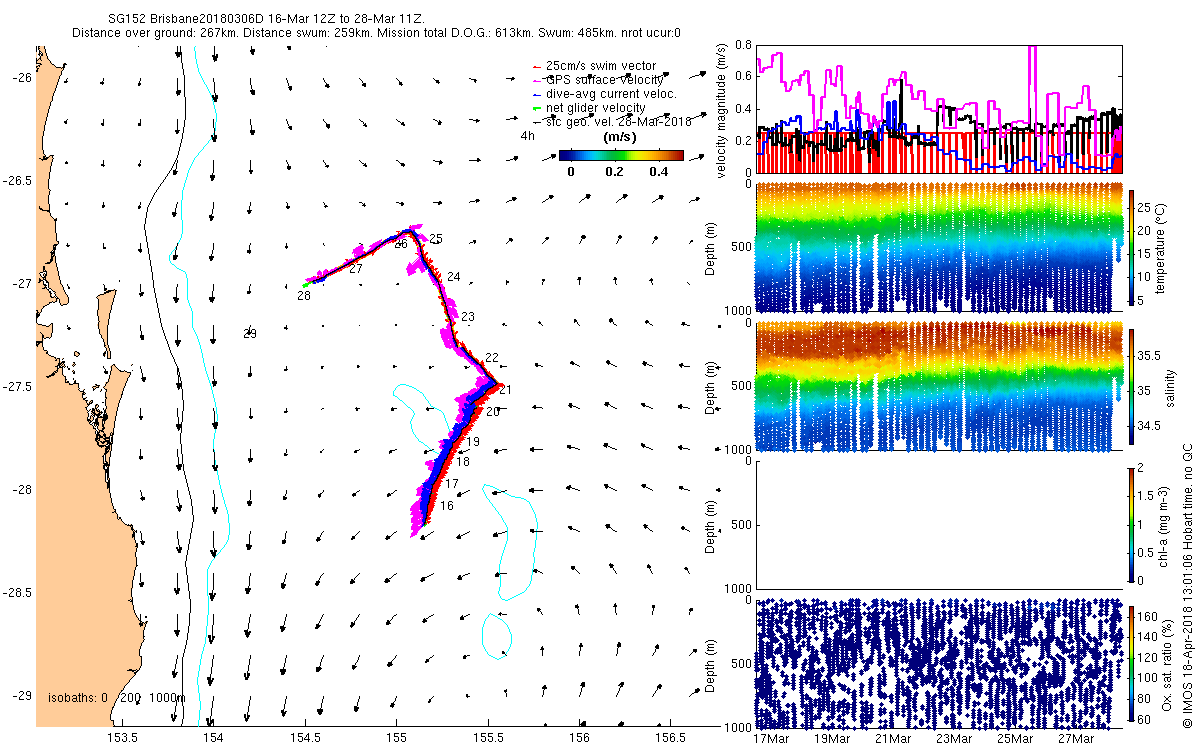Click the 155 longitude tick label
Image resolution: width=1200 pixels, height=750 pixels.
(396, 737)
